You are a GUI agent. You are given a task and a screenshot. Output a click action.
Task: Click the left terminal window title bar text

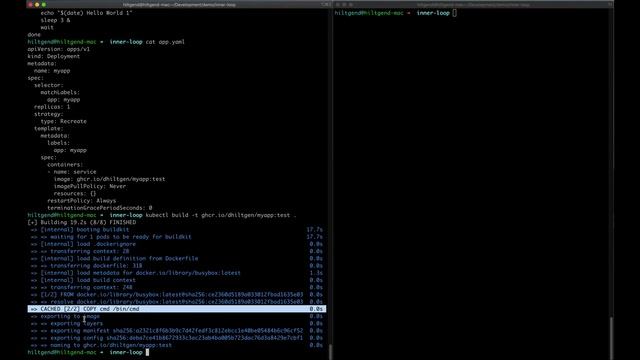click(x=179, y=4)
